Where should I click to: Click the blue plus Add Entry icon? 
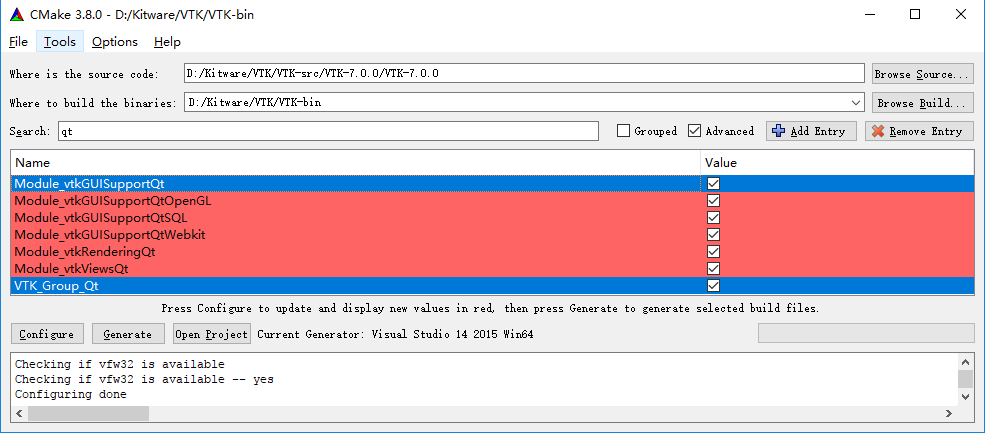[779, 131]
